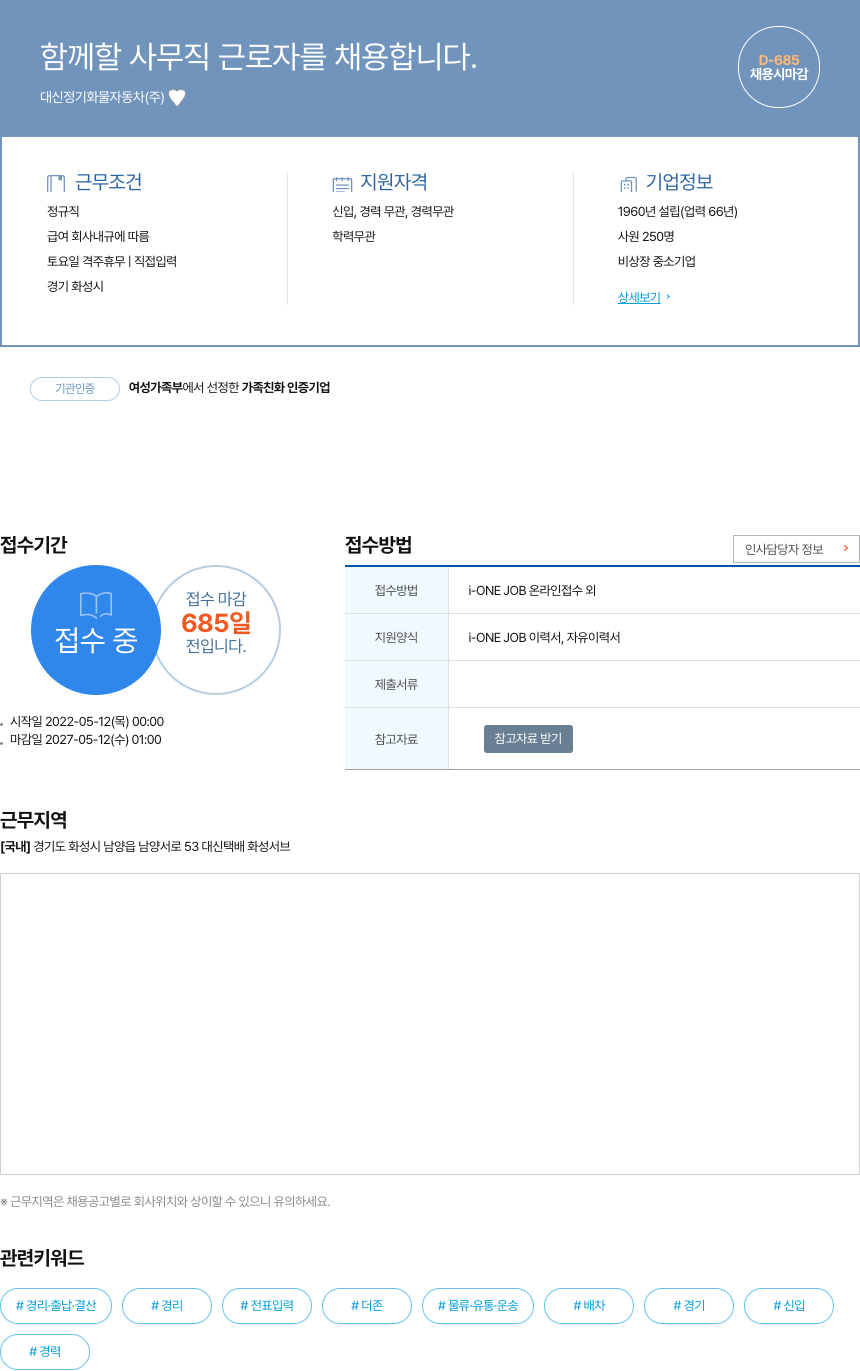Image resolution: width=860 pixels, height=1371 pixels.
Task: Select the # 전표입력 keyword tag
Action: pyautogui.click(x=267, y=1306)
